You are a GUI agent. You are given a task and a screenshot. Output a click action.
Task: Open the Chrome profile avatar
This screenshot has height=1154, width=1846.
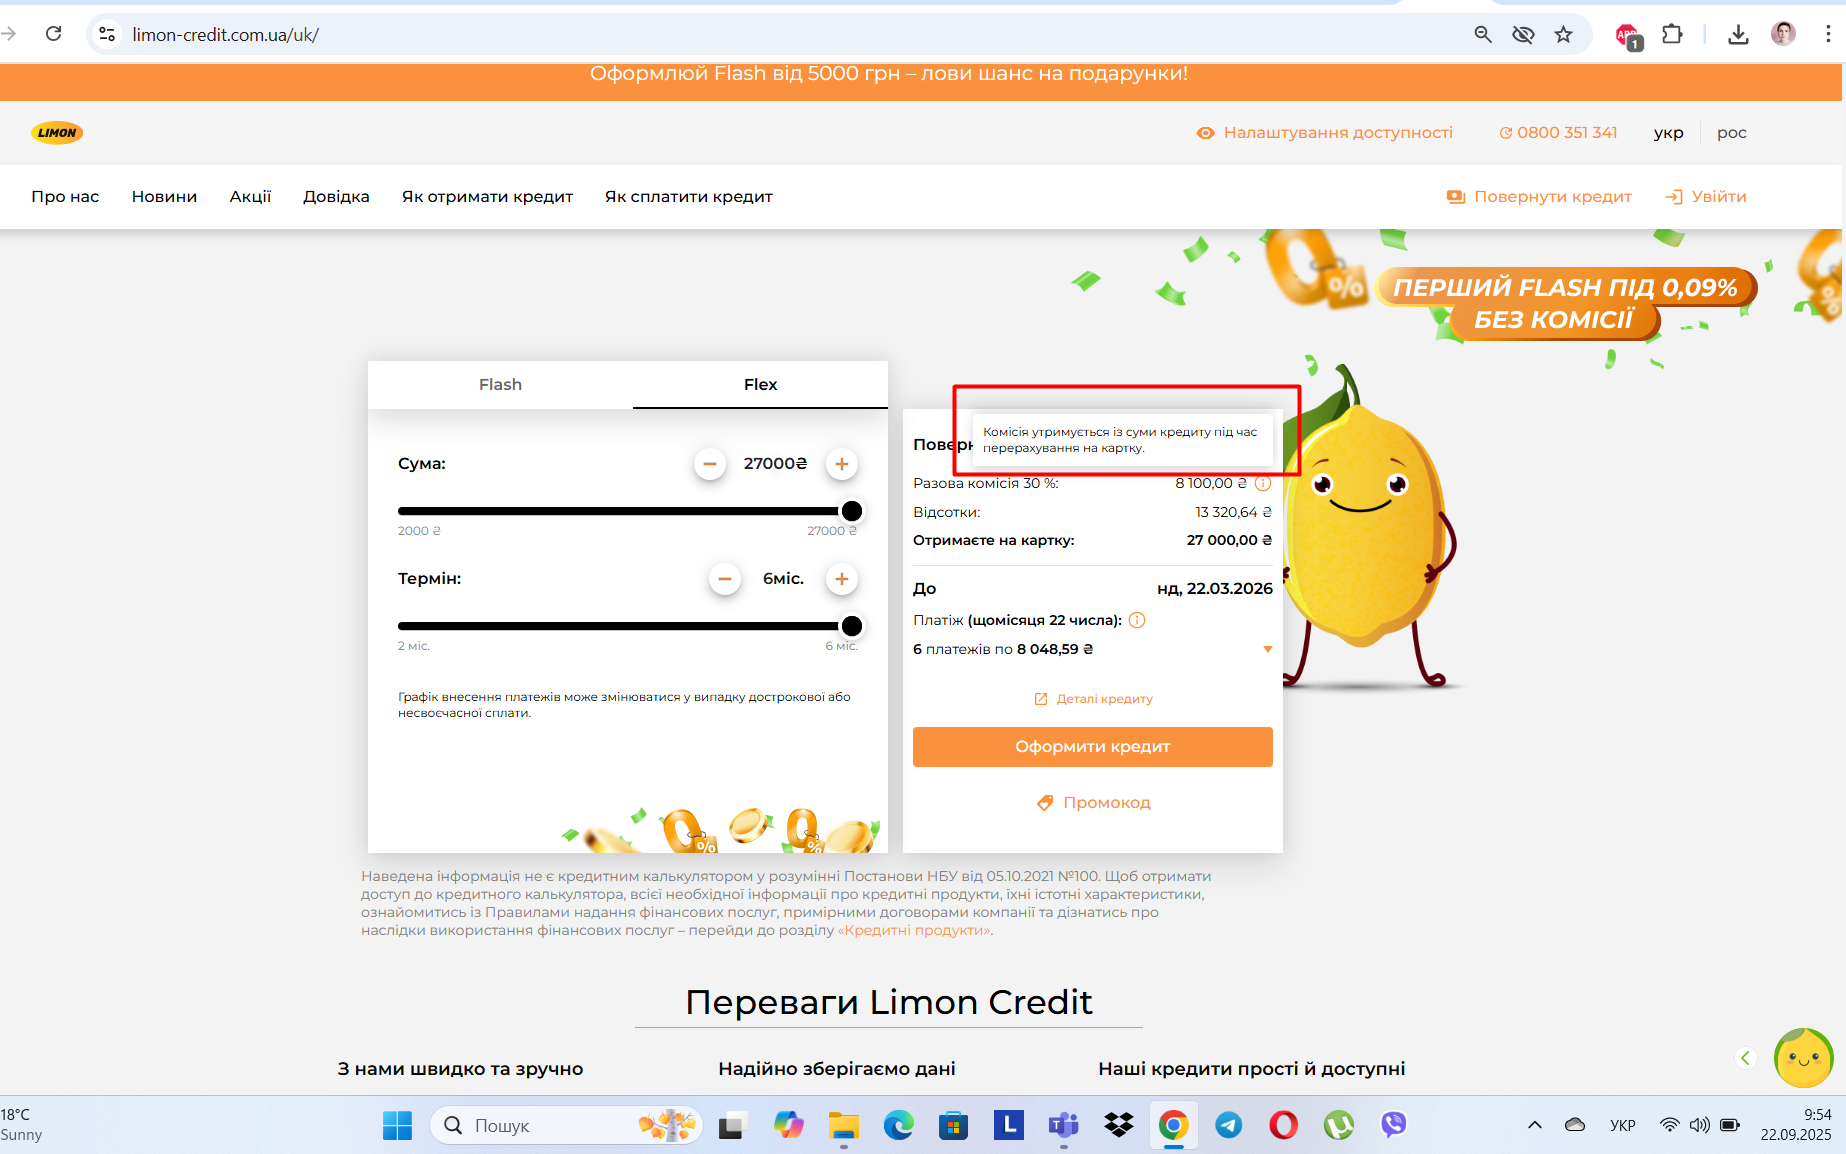coord(1783,34)
